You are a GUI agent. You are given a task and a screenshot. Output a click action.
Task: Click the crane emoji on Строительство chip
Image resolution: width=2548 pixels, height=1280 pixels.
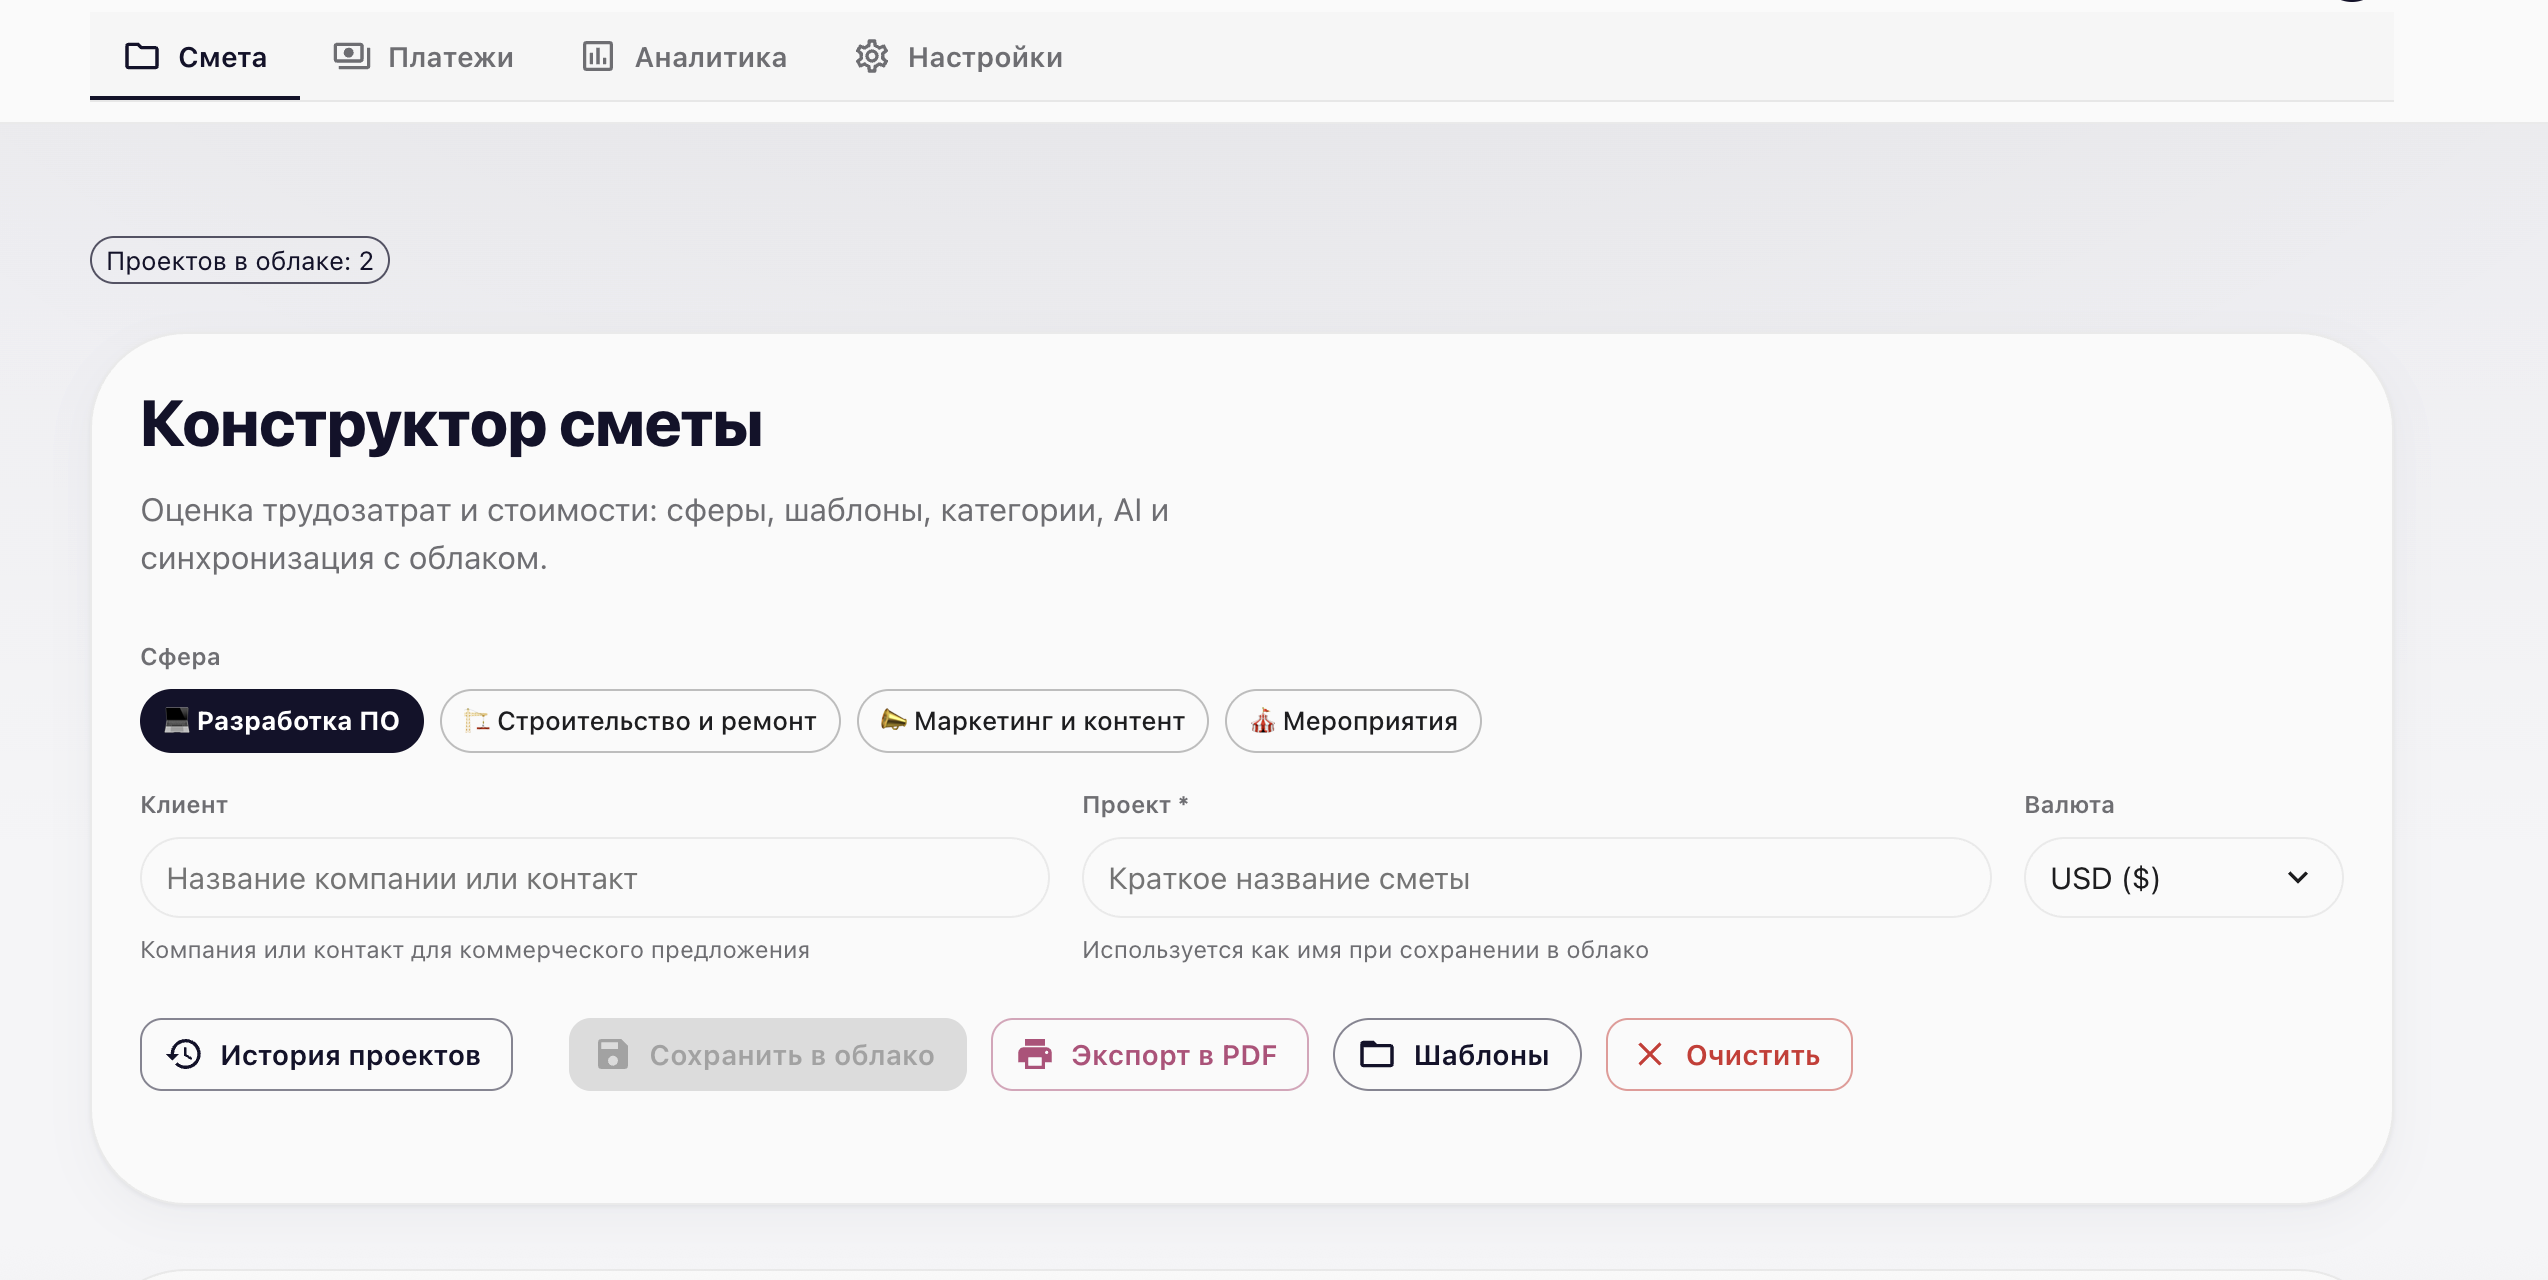click(477, 720)
